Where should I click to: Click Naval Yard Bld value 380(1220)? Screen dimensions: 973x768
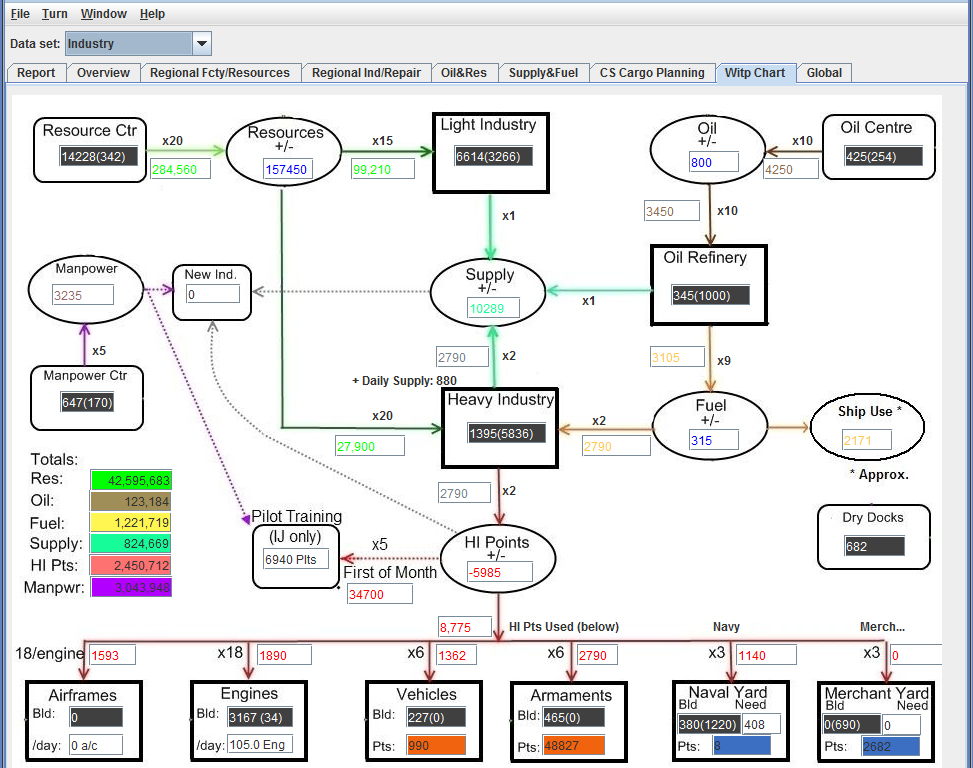pos(708,724)
